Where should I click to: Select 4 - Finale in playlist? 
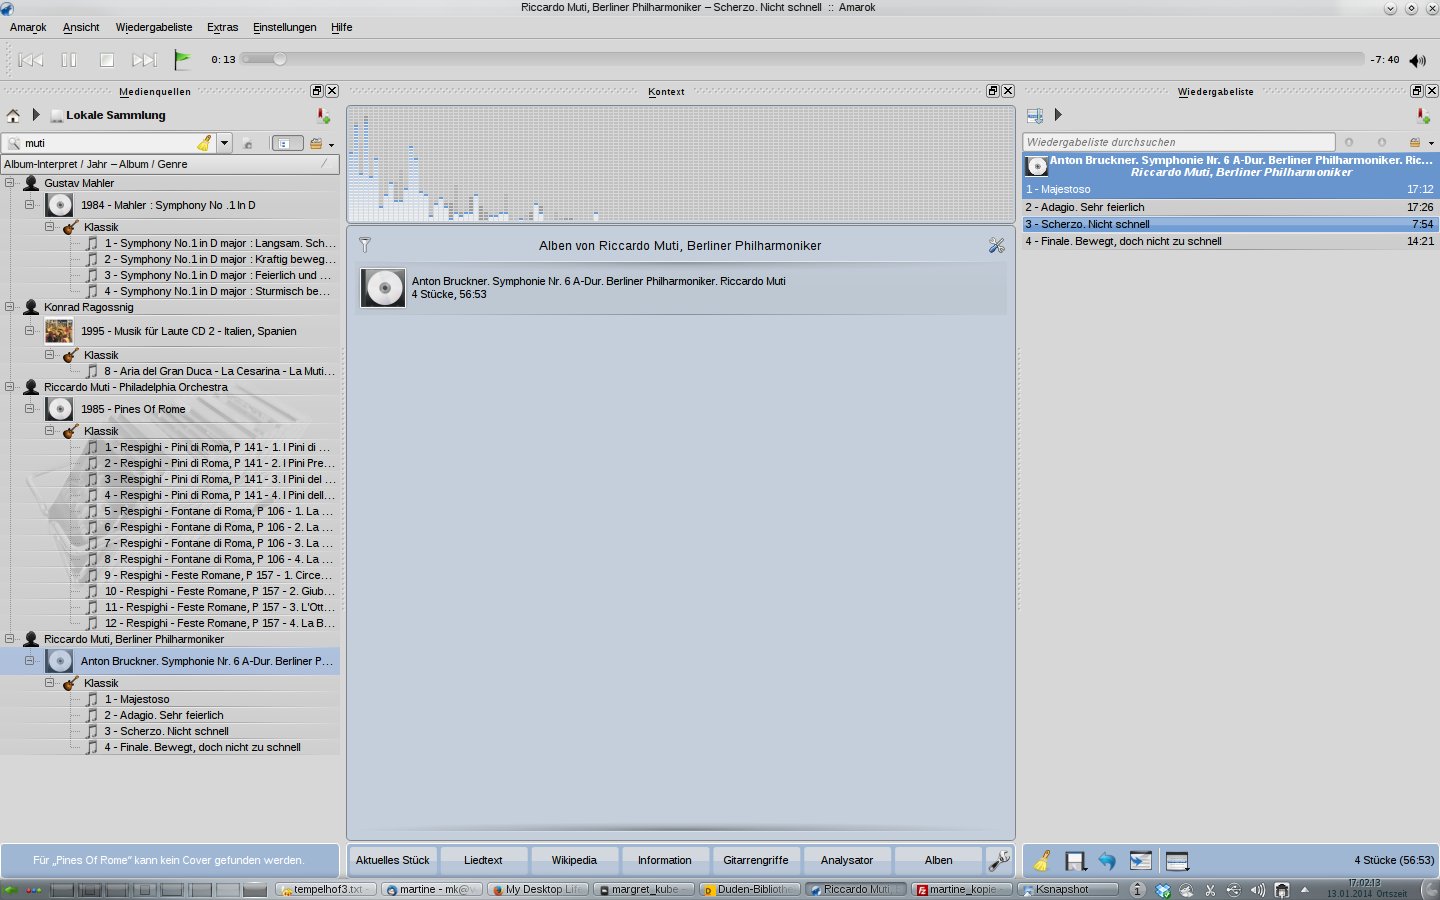coord(1229,241)
